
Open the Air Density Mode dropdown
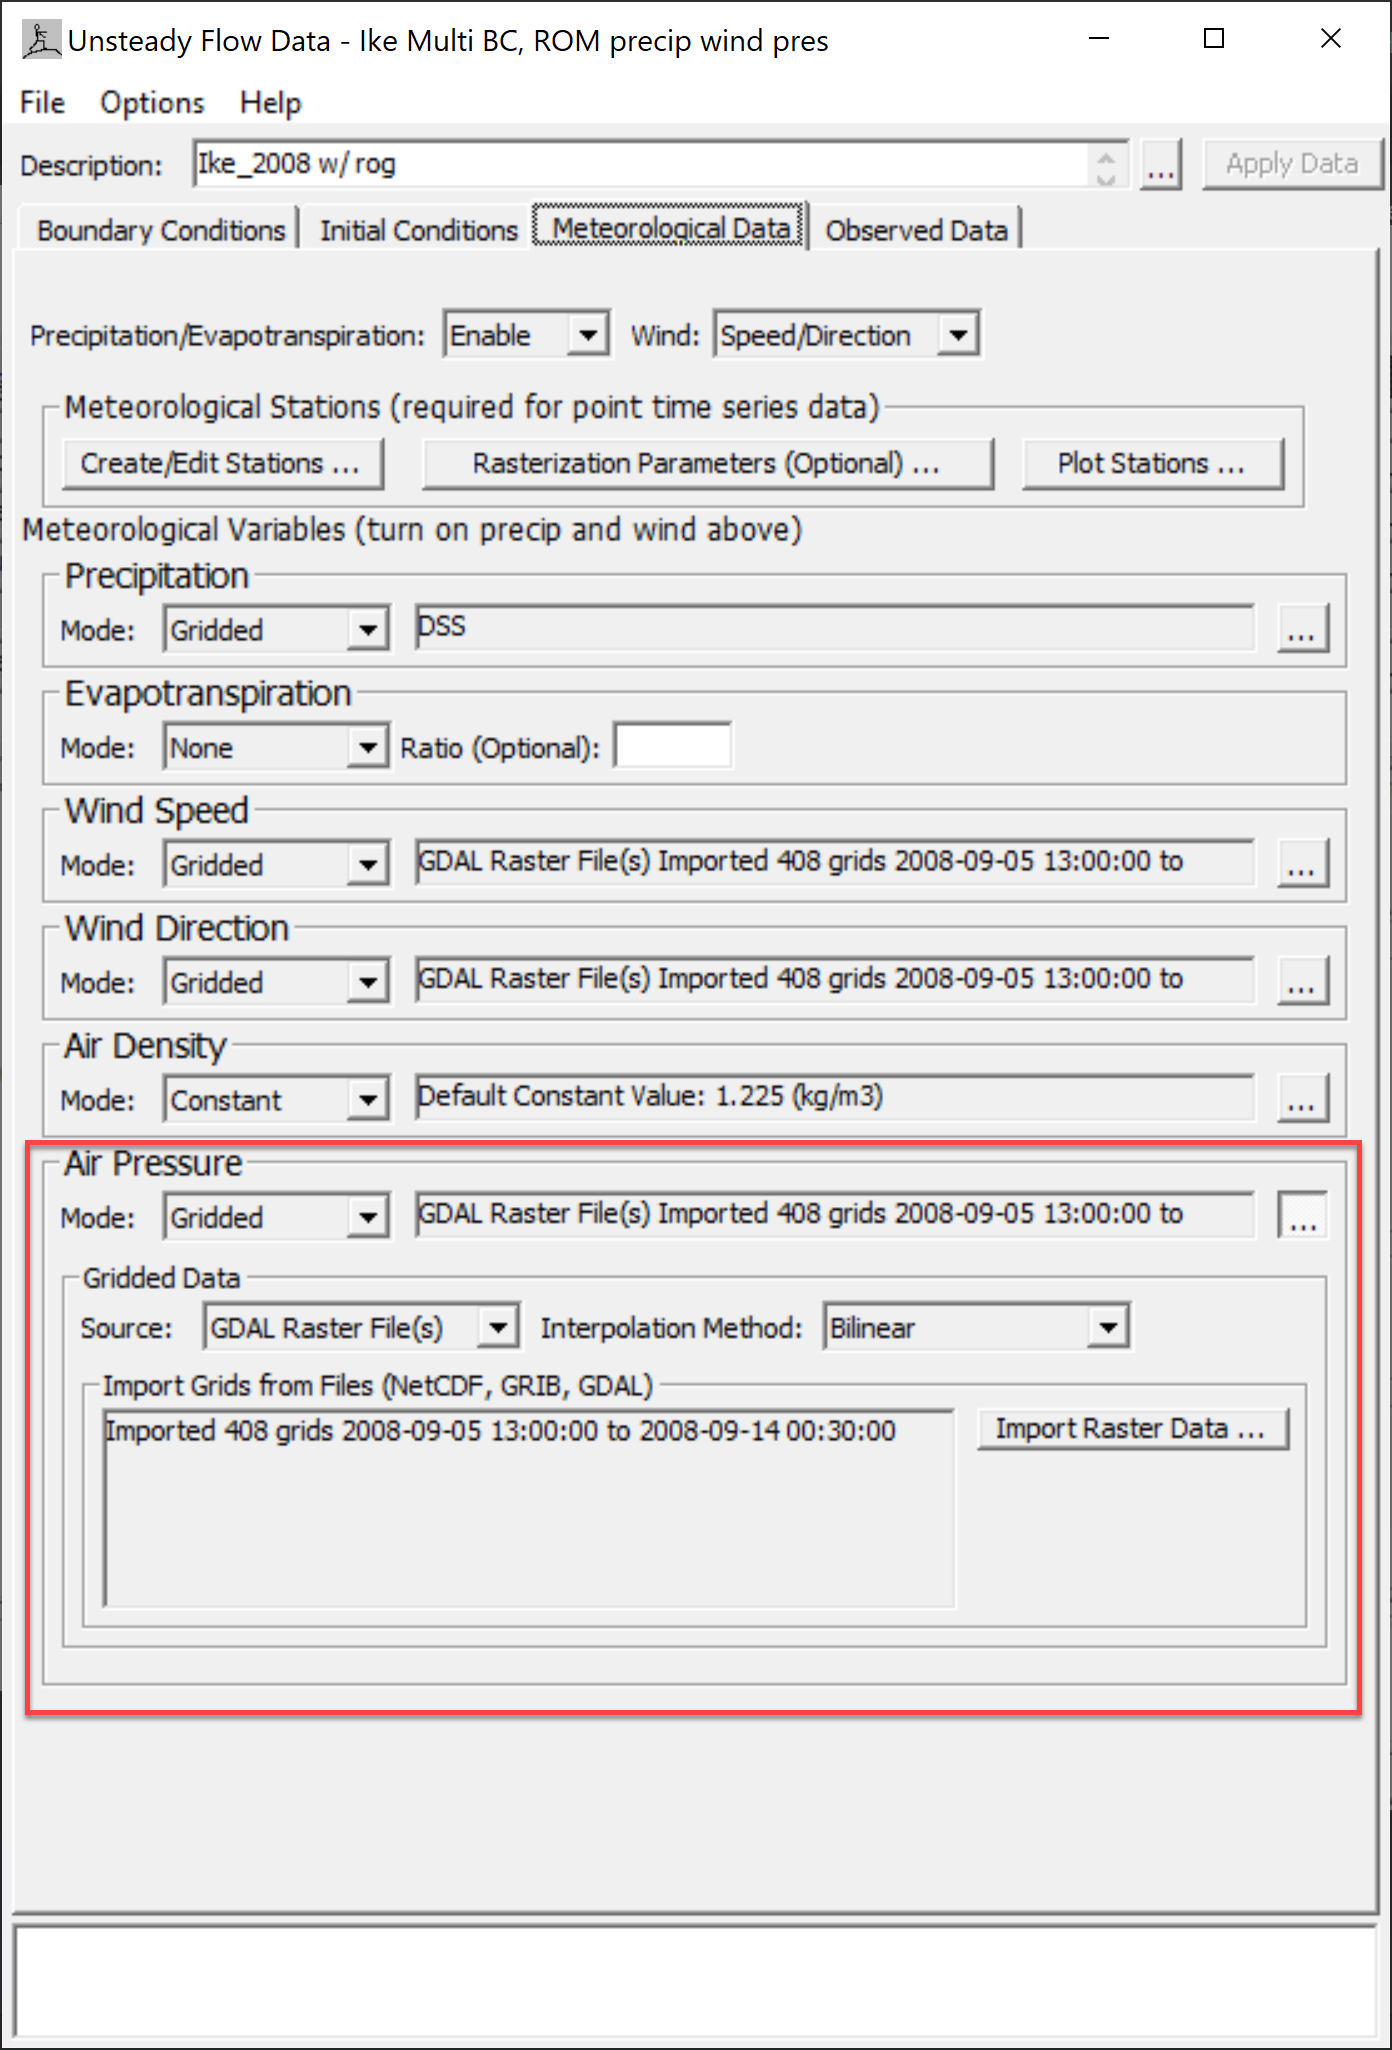click(277, 1099)
